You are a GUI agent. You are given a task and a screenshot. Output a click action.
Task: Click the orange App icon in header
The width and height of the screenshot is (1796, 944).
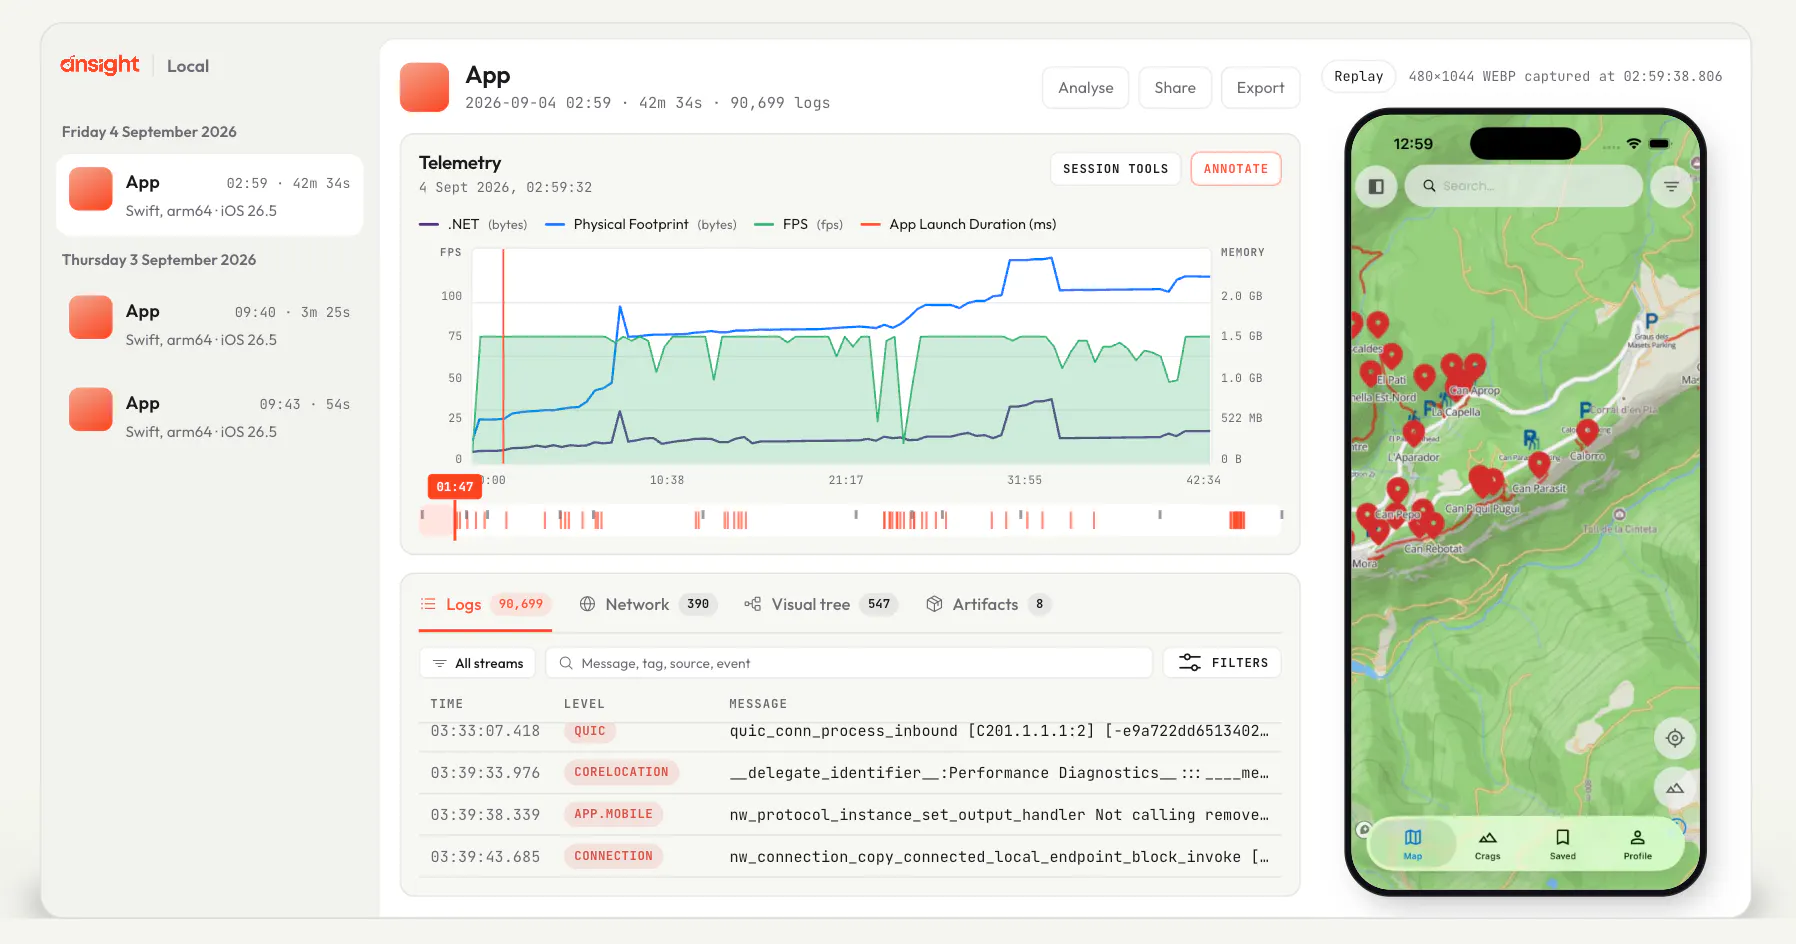(x=424, y=87)
